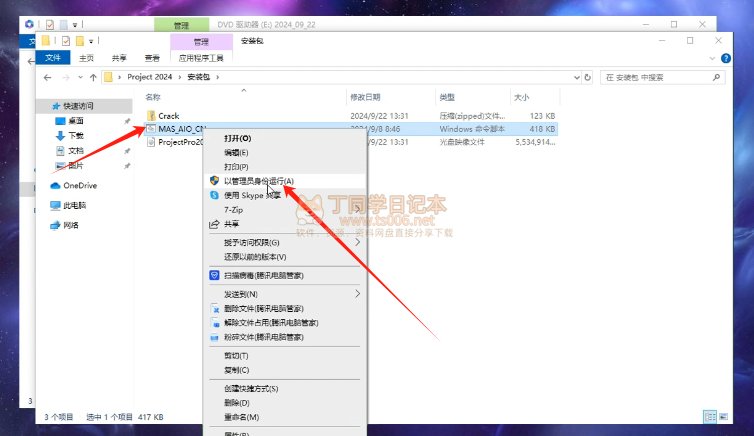The width and height of the screenshot is (754, 436).
Task: Open 桌面 in the navigation pane
Action: (x=76, y=121)
